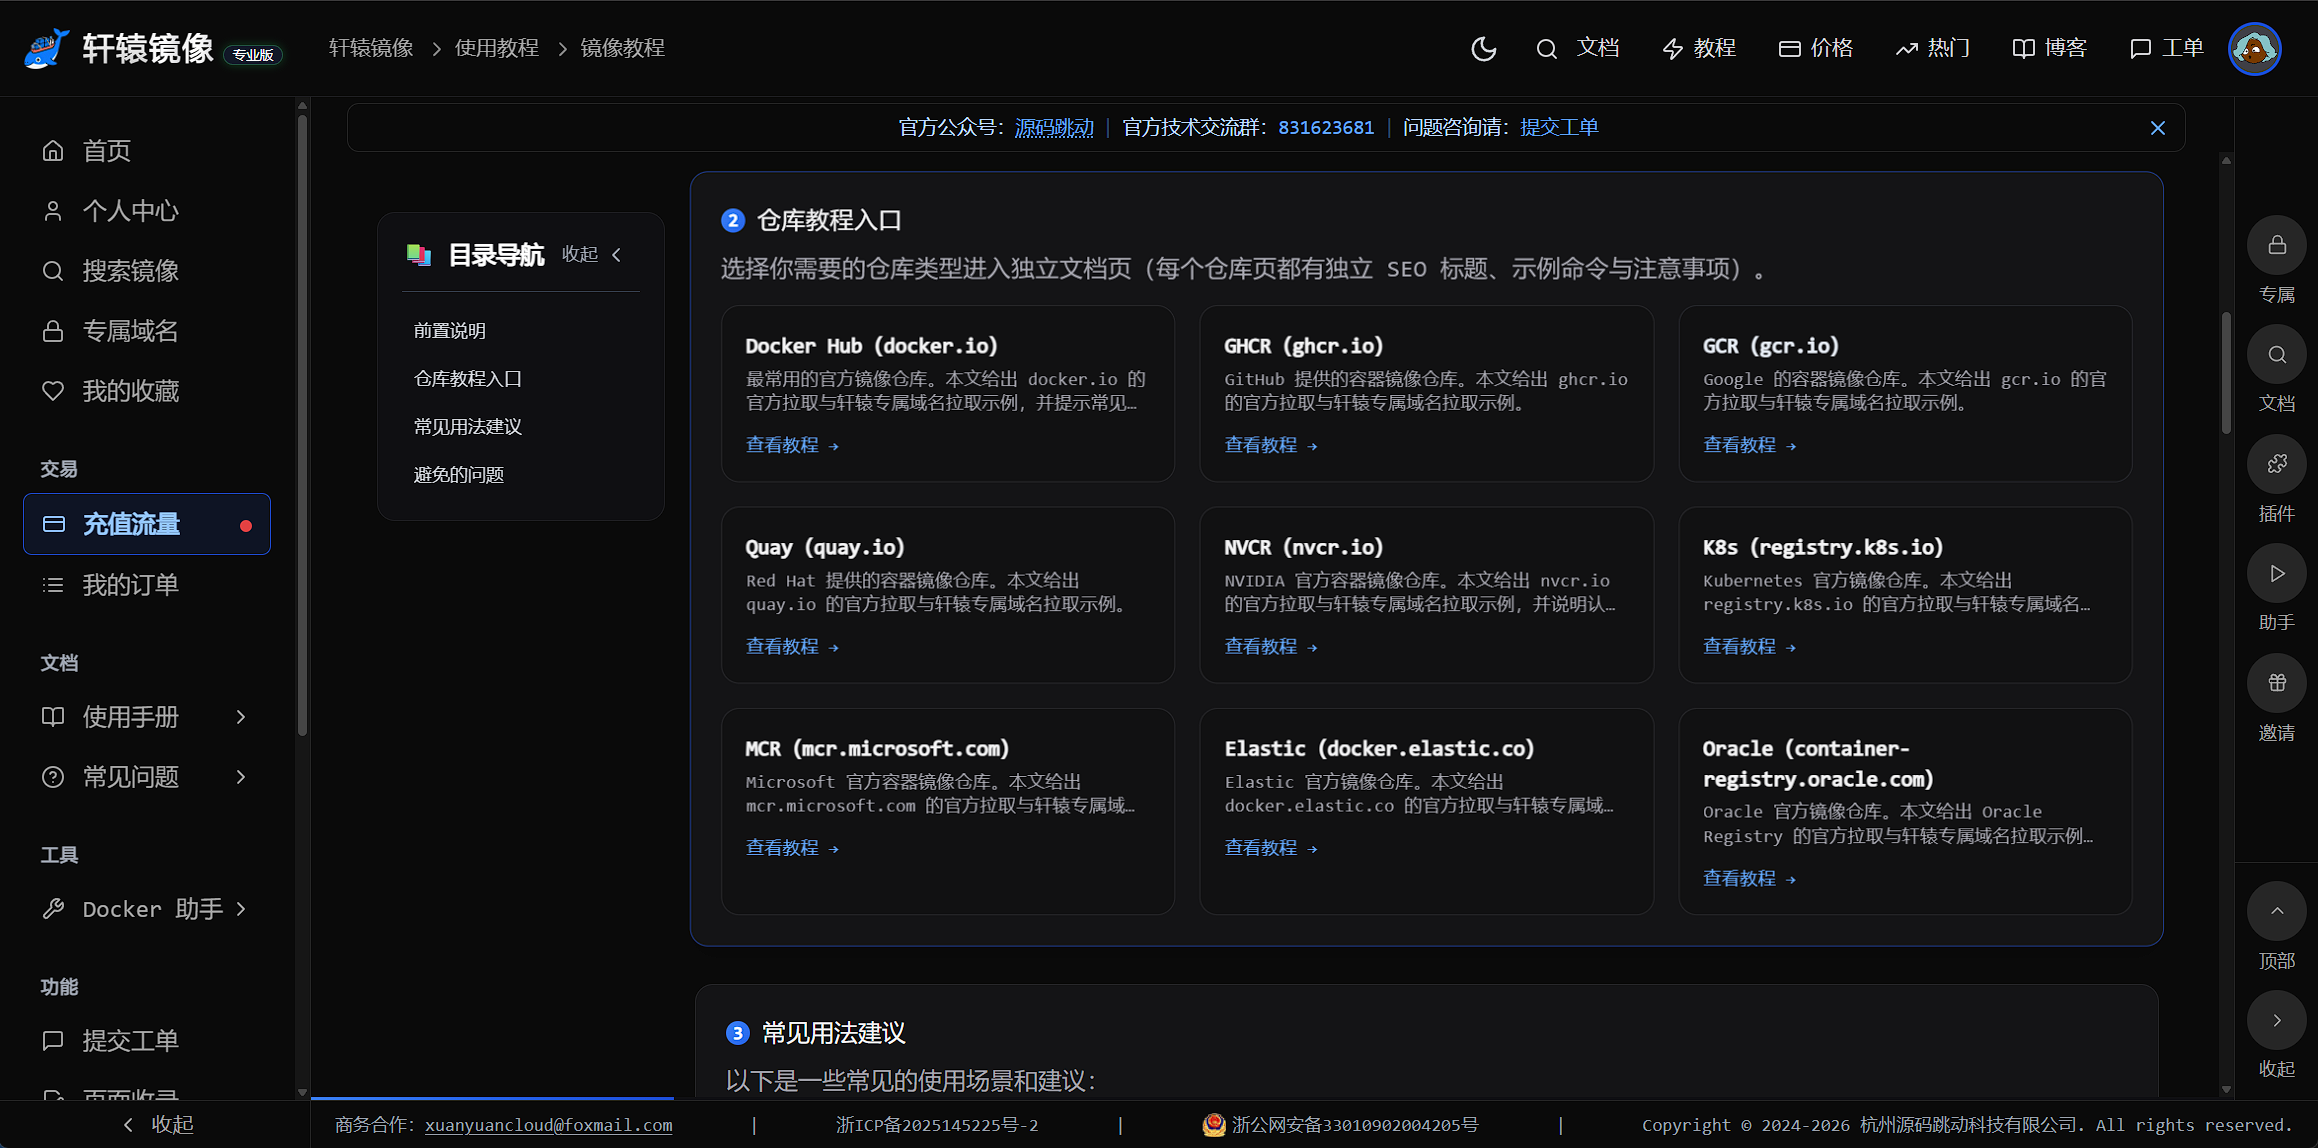
Task: Click the 邀请 gift icon in right rail
Action: (x=2277, y=683)
